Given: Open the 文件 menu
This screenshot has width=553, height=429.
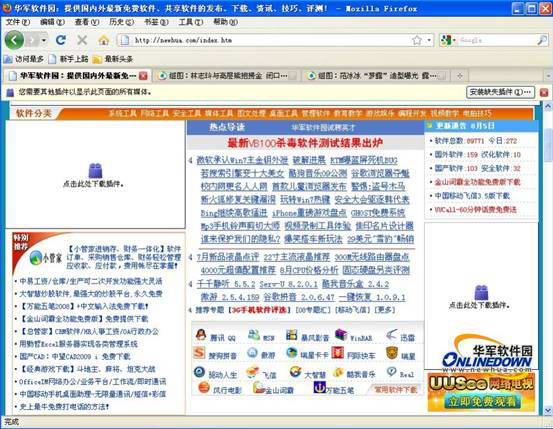Looking at the screenshot, I should pos(18,22).
